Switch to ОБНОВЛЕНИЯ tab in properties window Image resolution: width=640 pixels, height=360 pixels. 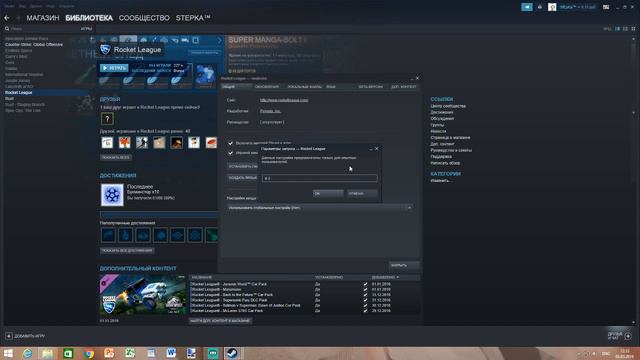267,87
